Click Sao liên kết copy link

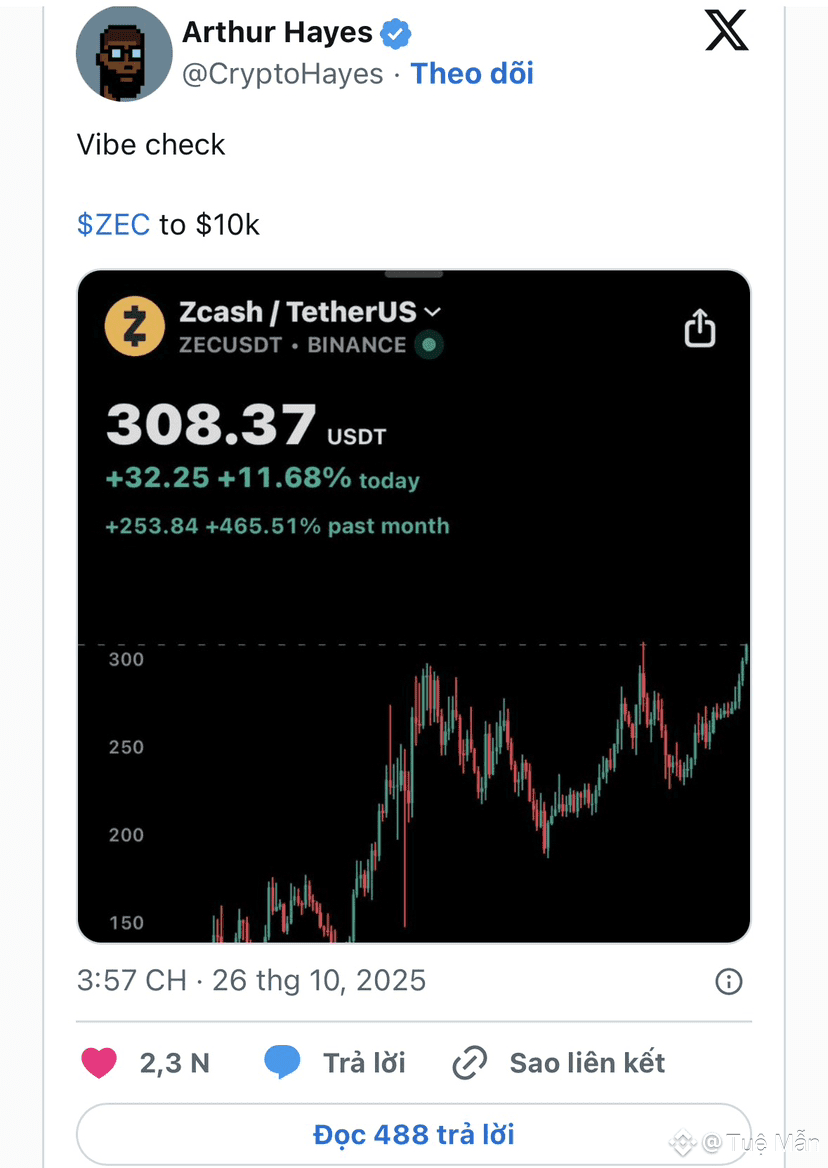coord(587,1062)
